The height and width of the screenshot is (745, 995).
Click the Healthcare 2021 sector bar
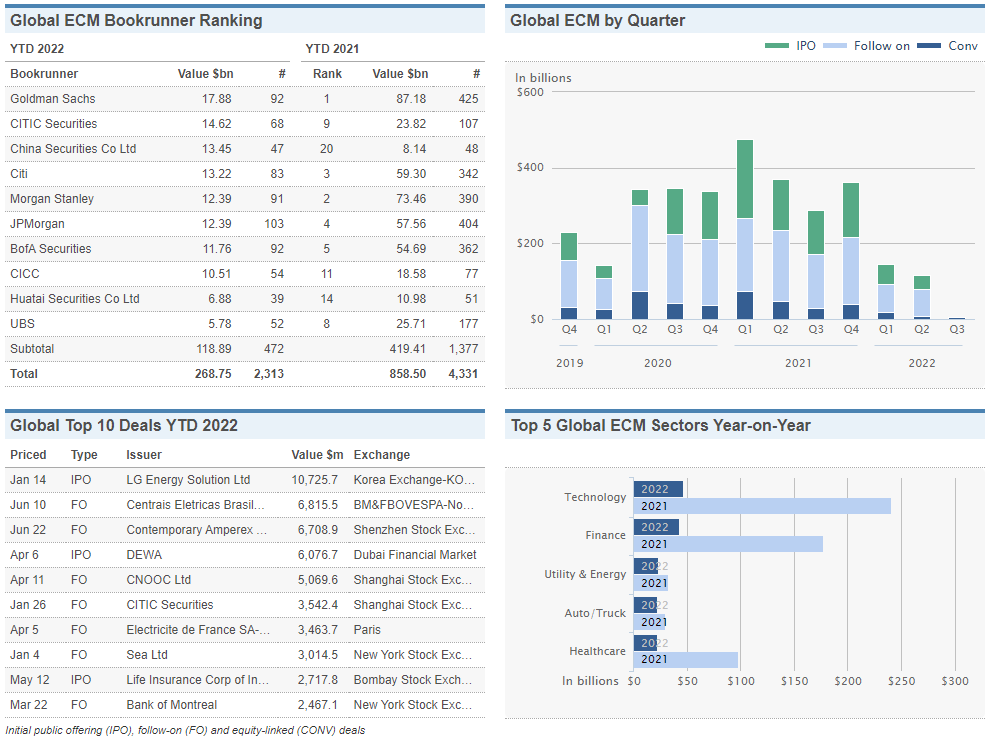point(686,659)
